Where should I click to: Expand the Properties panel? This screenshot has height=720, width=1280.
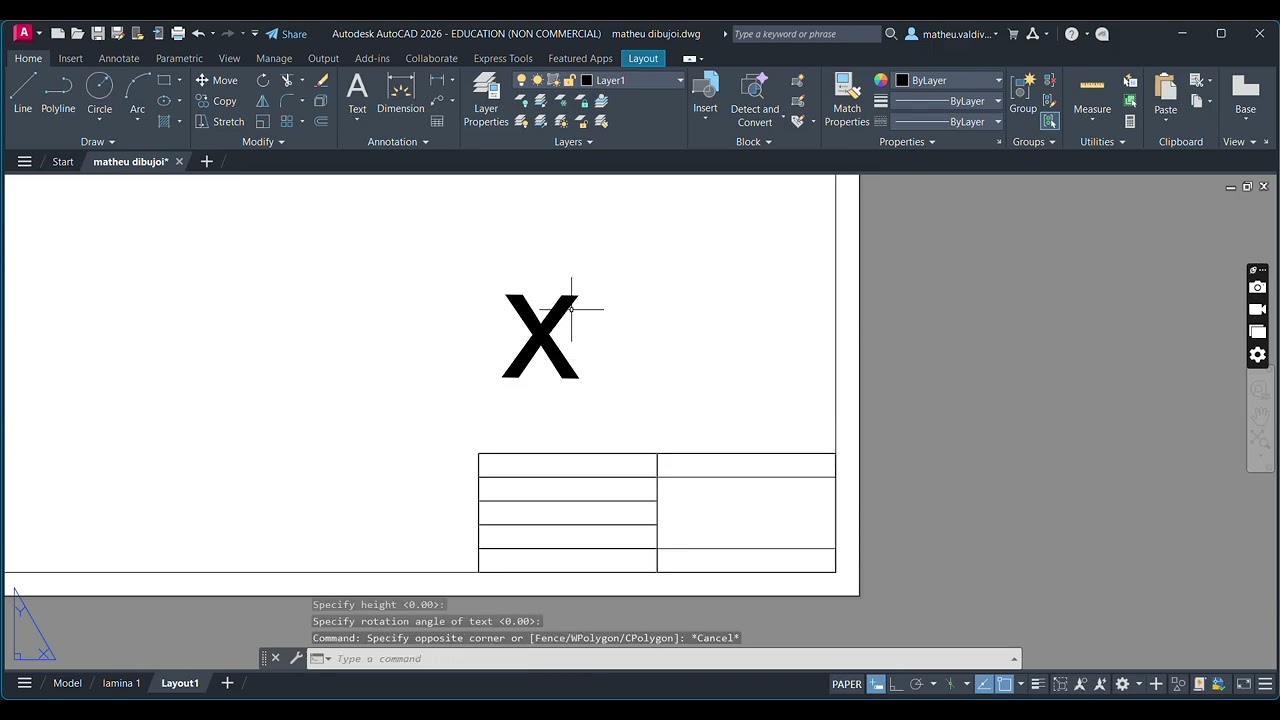coord(907,142)
